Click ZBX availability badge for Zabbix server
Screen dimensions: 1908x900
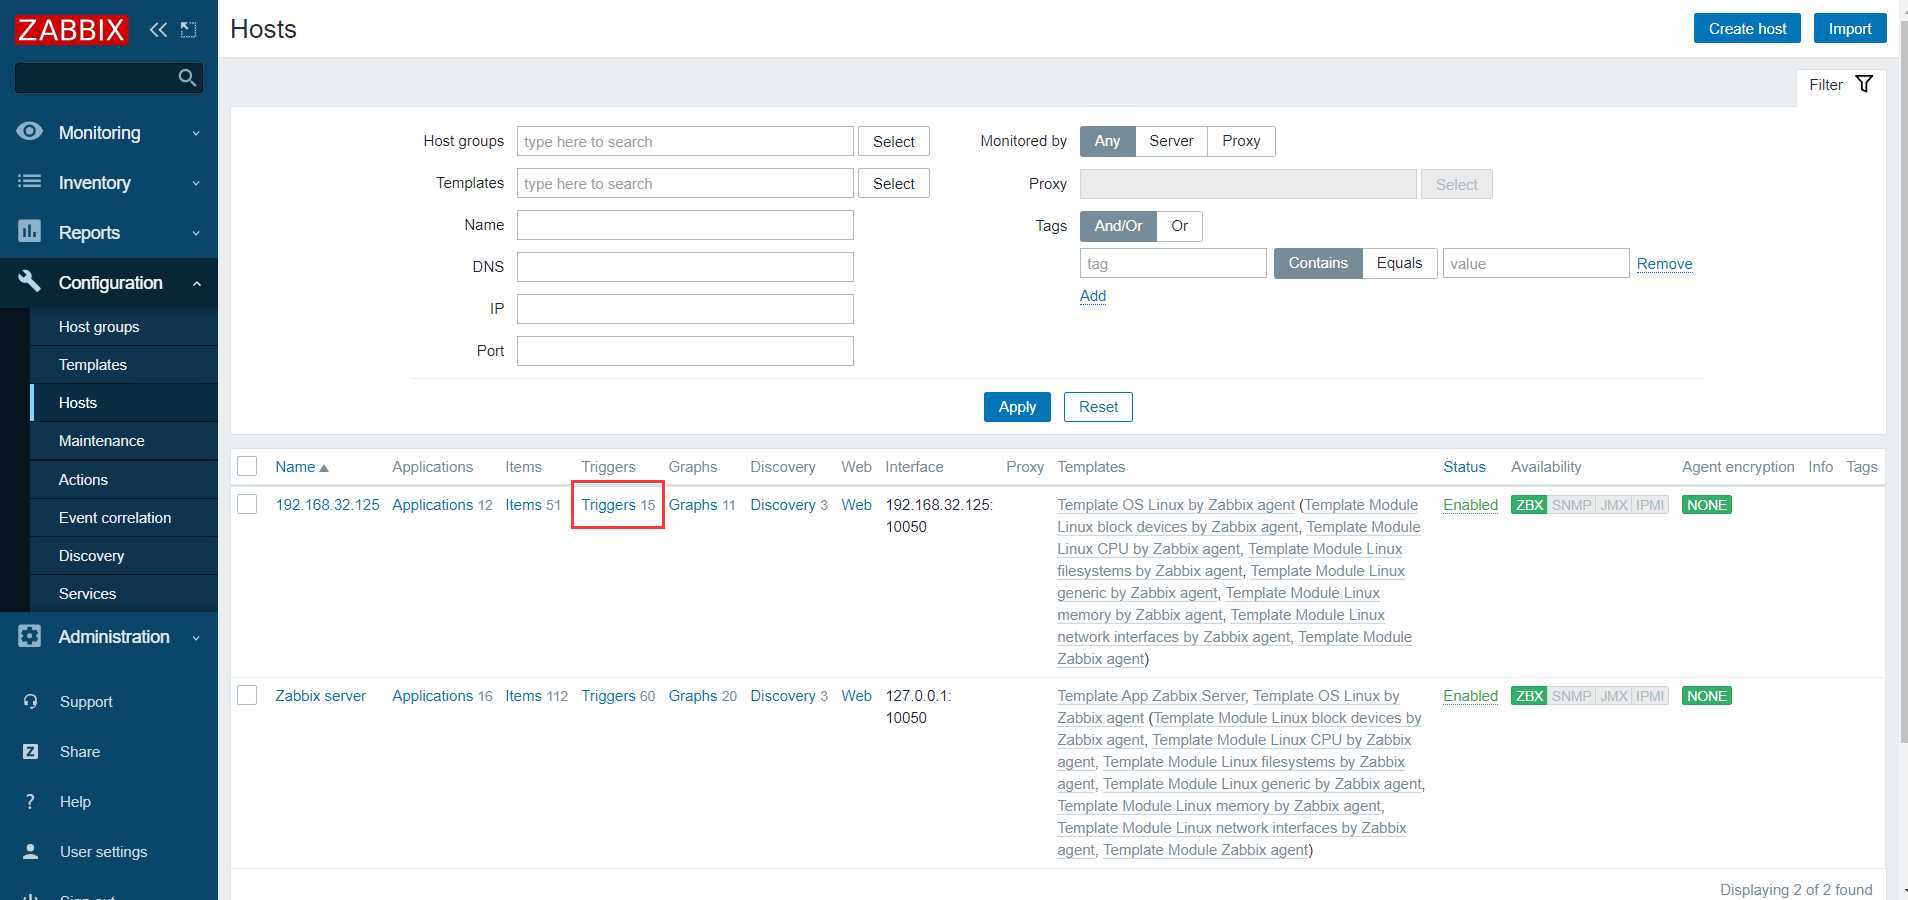click(x=1529, y=696)
